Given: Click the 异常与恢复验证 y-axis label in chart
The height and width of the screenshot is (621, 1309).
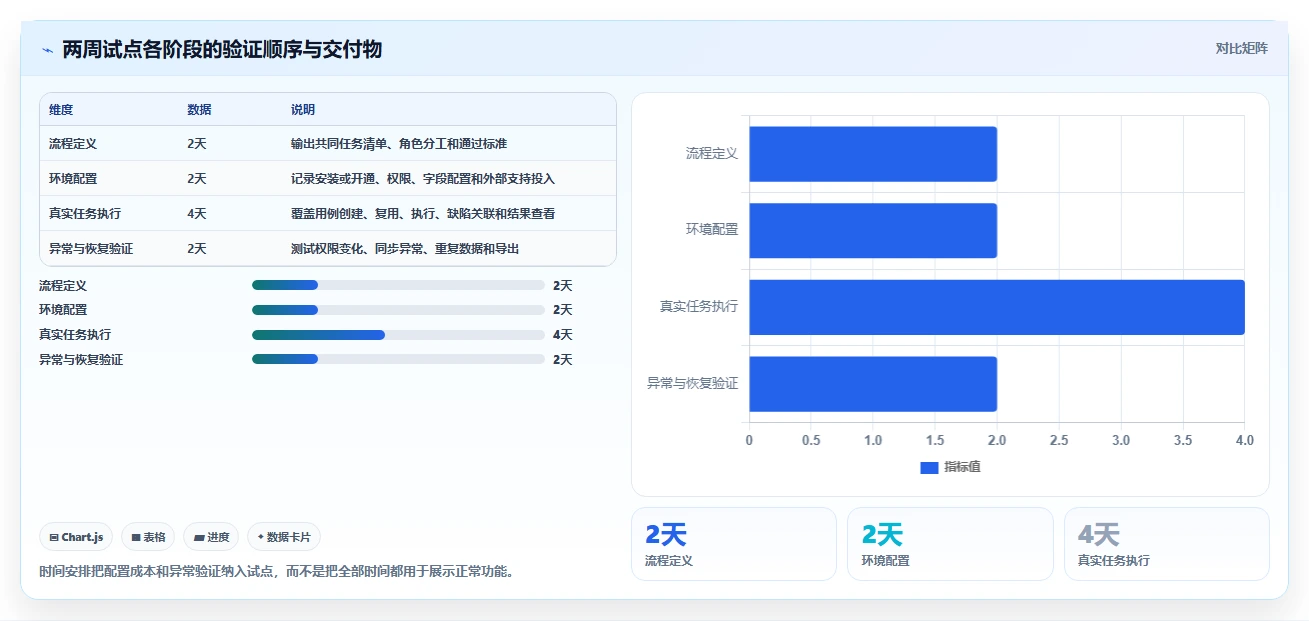Looking at the screenshot, I should point(693,383).
